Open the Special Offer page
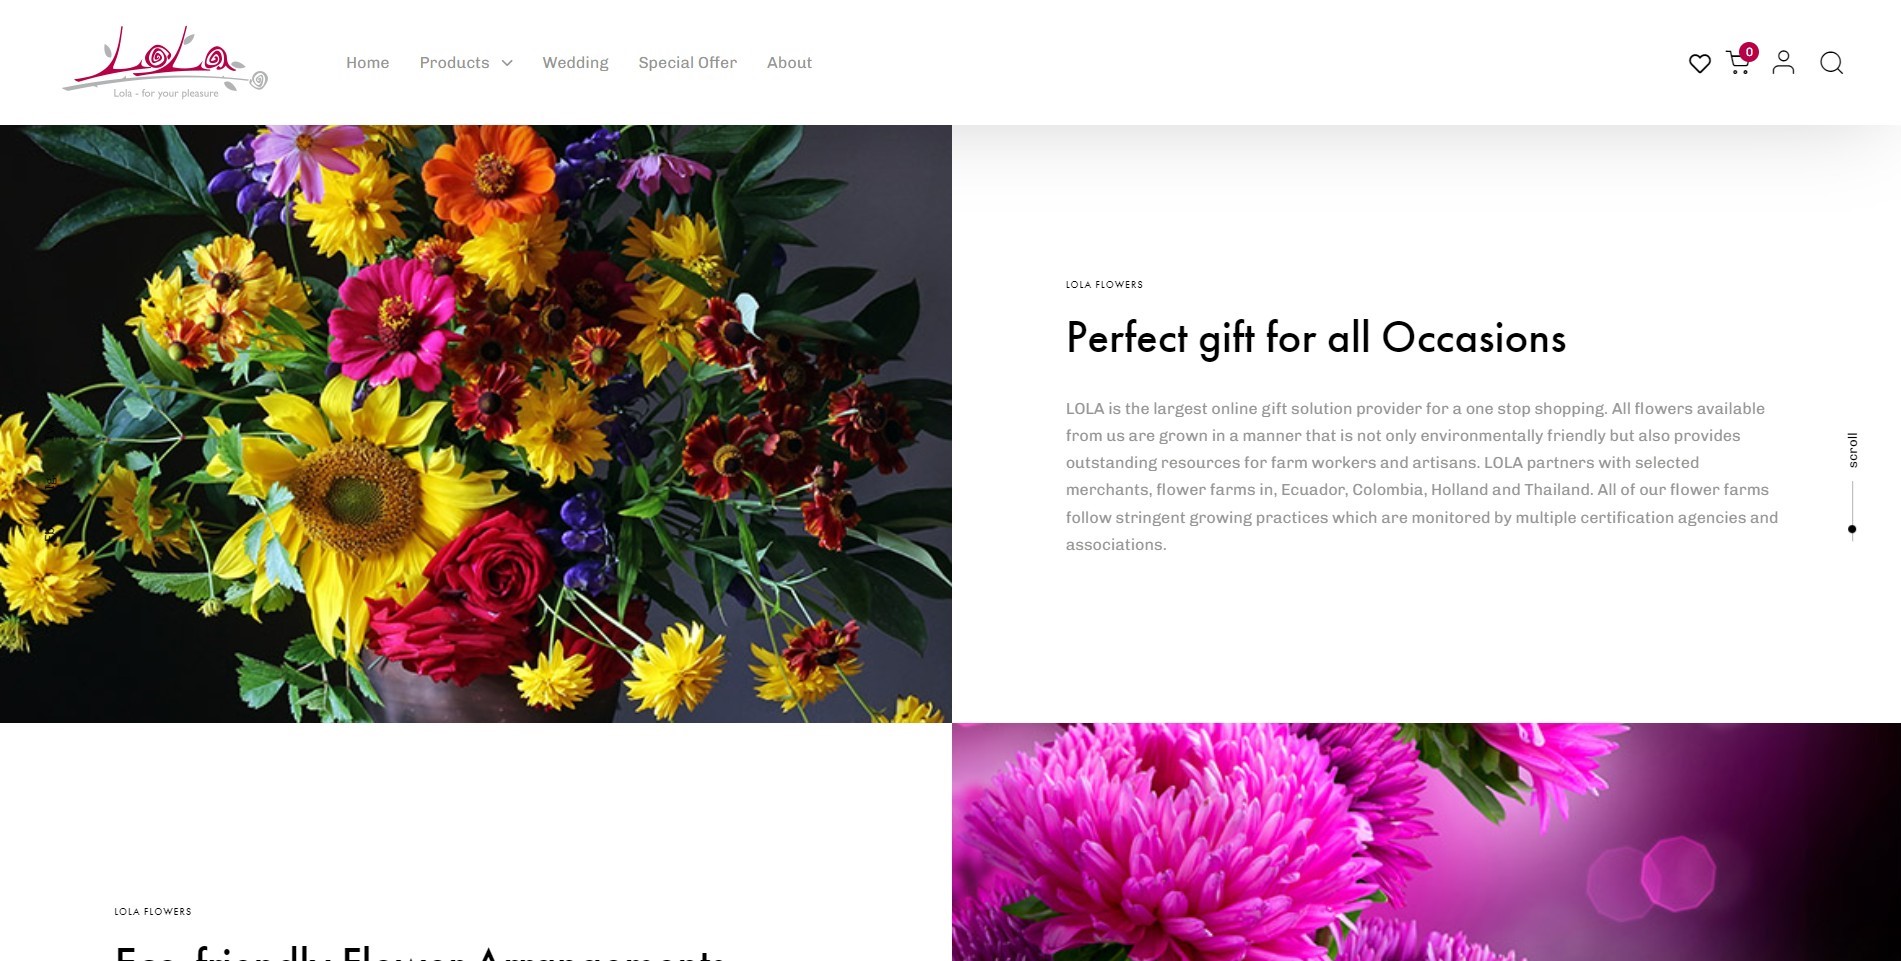The image size is (1901, 961). [687, 62]
